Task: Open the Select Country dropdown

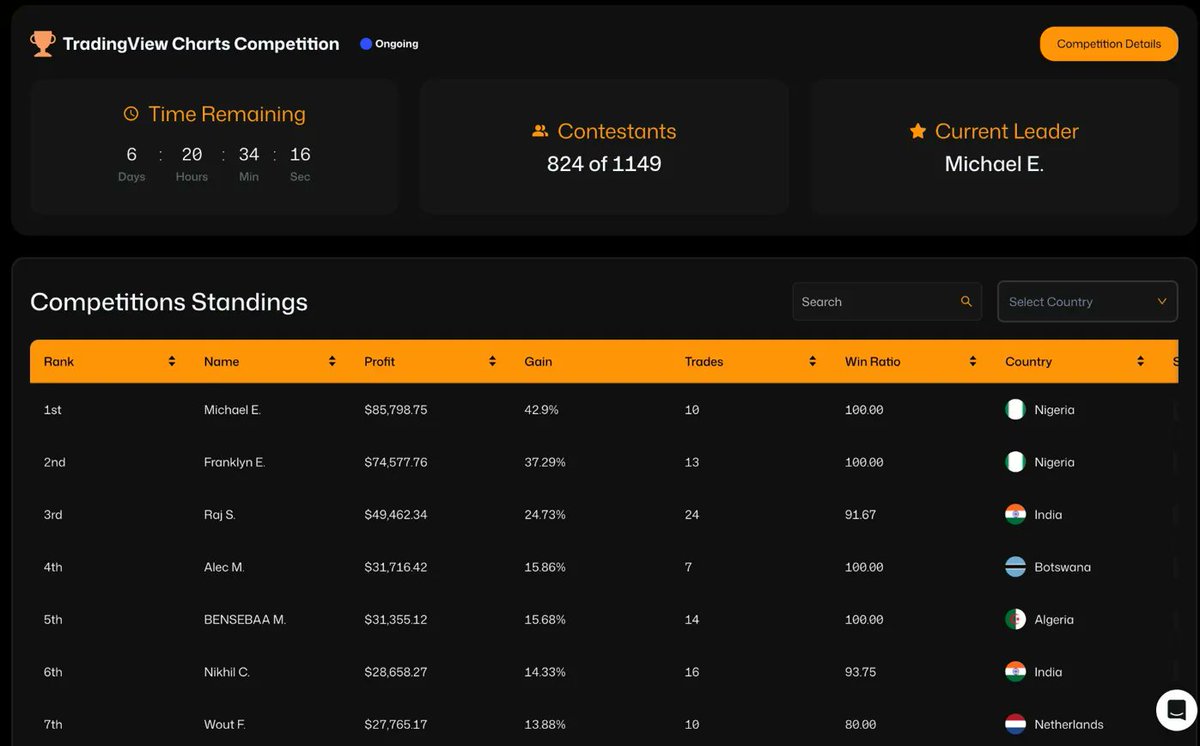Action: click(1087, 301)
